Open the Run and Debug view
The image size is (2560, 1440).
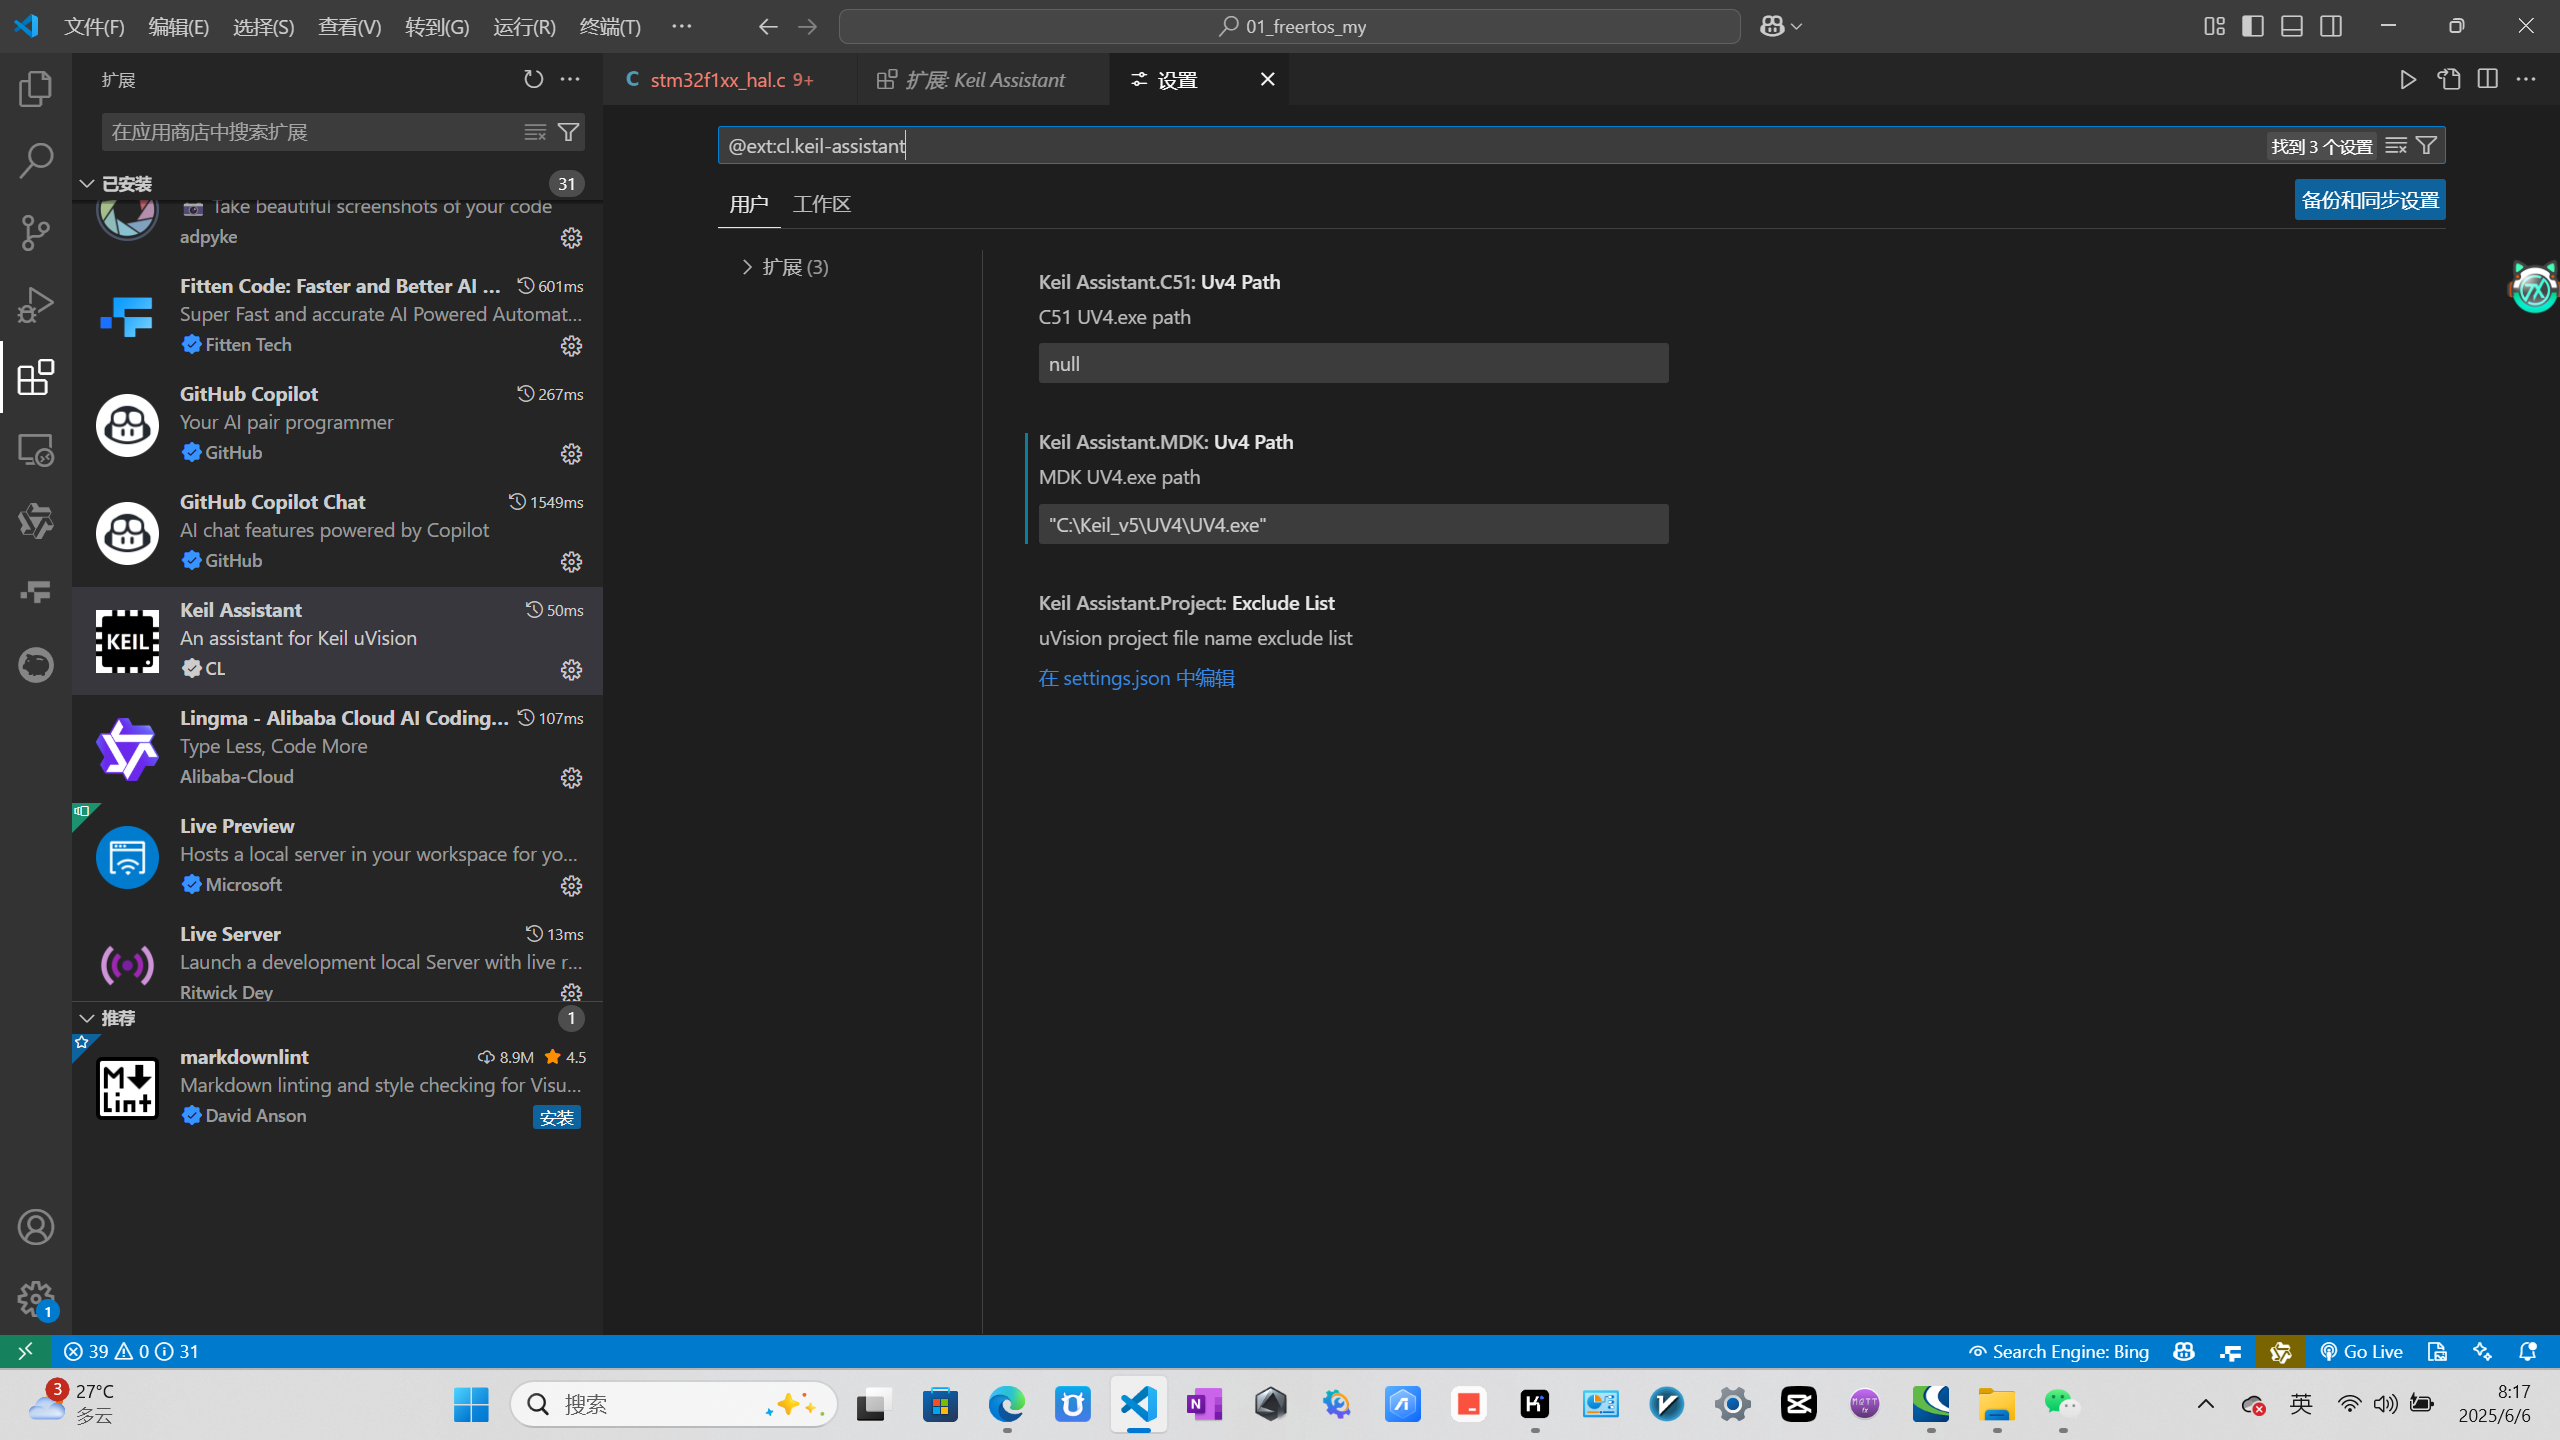(x=36, y=305)
